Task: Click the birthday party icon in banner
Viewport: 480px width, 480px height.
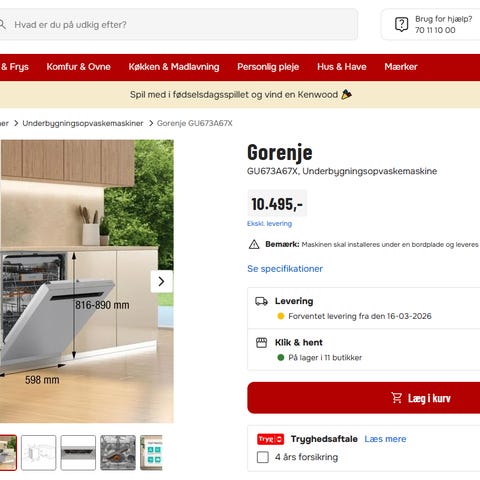Action: (346, 95)
